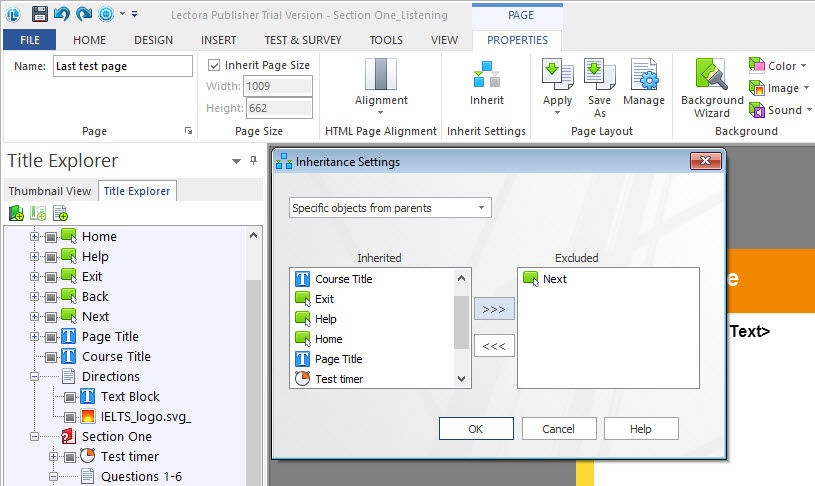Click the background Image icon
Viewport: 815px width, 486px height.
(x=756, y=88)
